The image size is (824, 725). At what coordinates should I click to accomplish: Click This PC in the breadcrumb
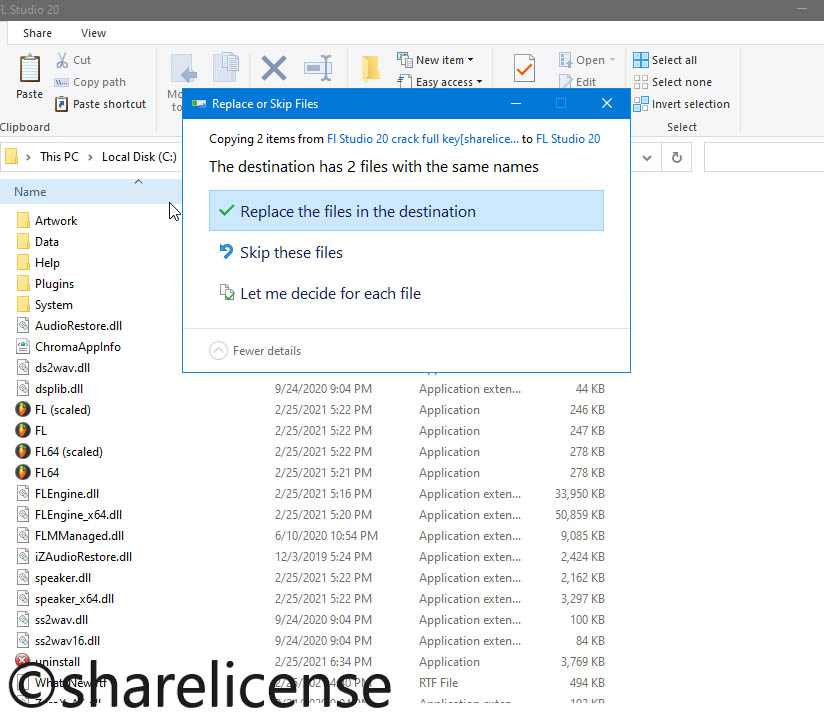point(59,157)
